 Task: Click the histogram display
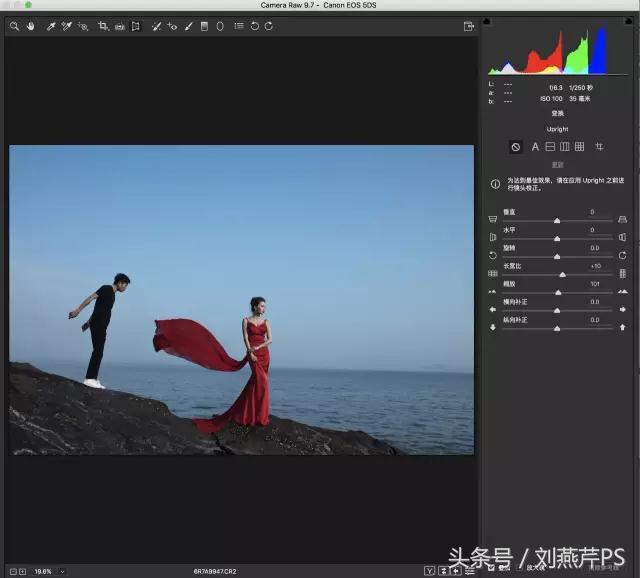click(558, 50)
